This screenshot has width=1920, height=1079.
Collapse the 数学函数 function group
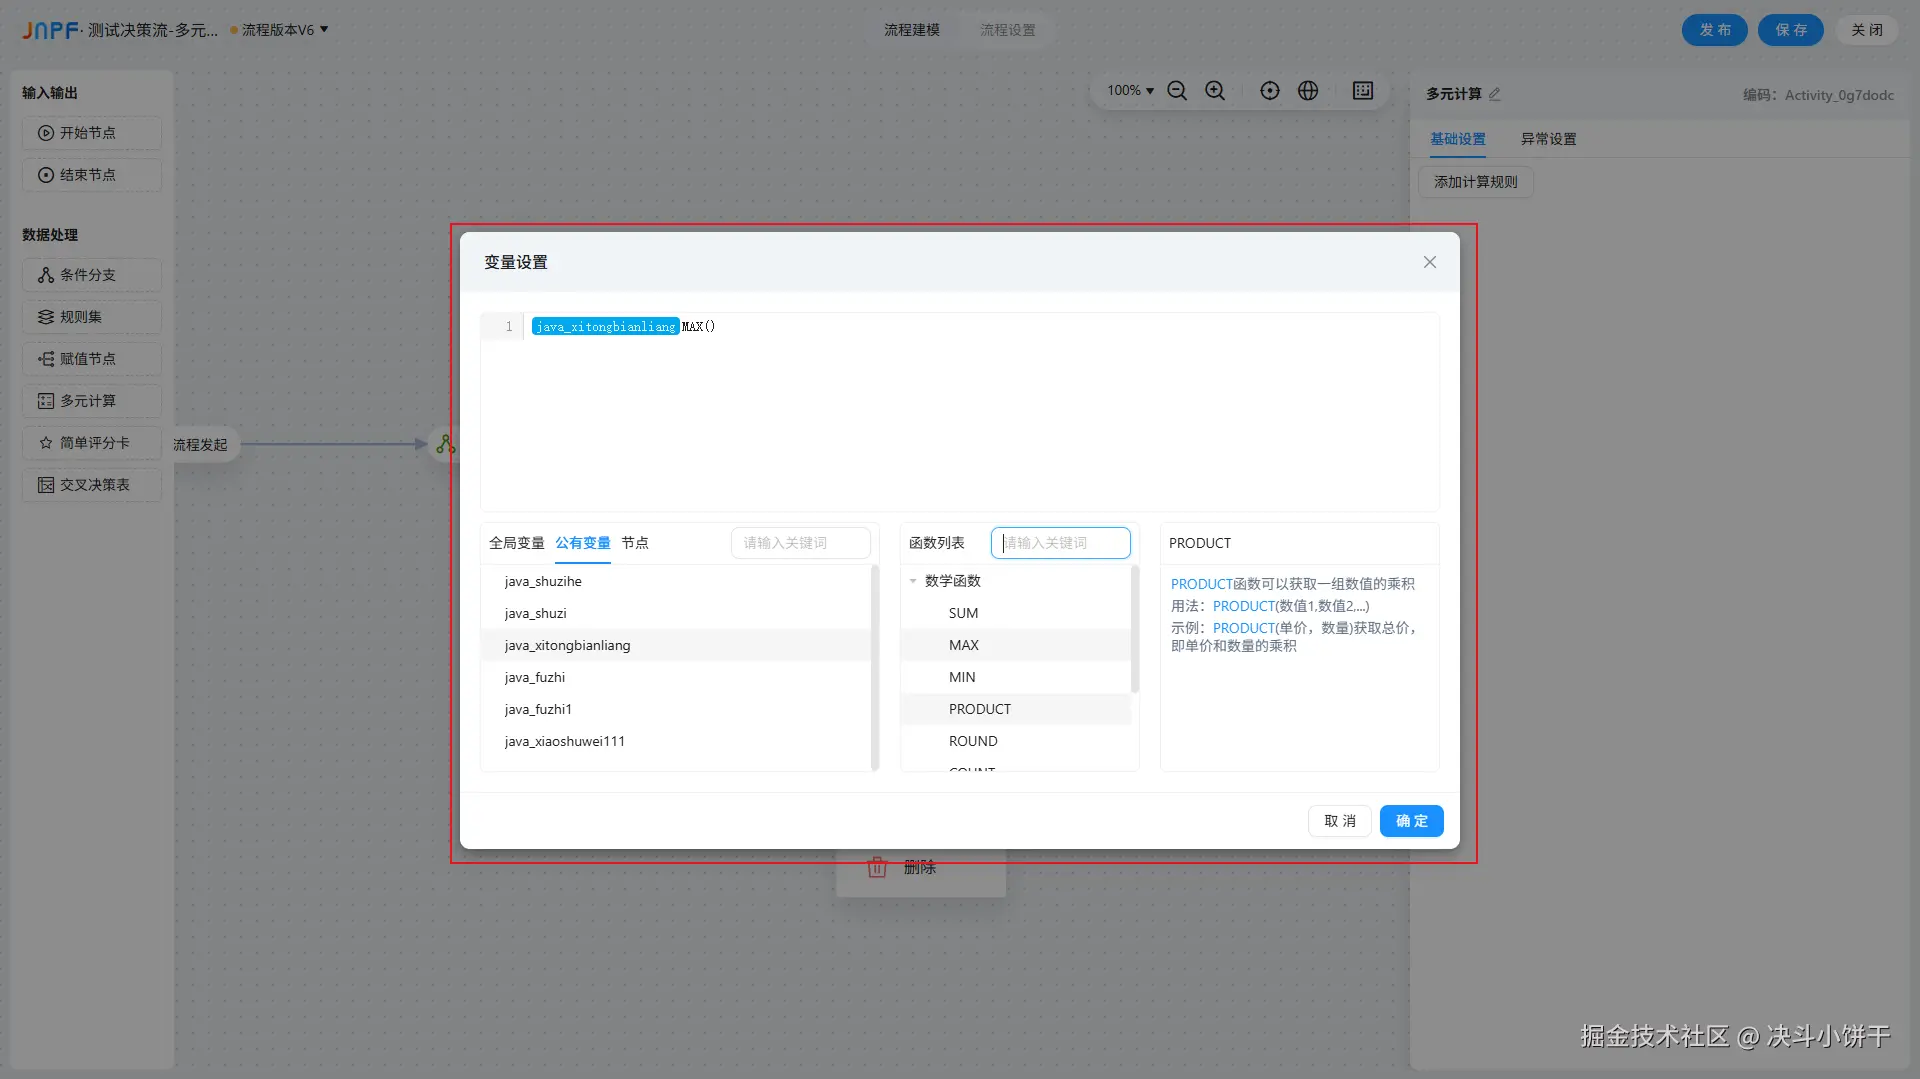912,580
